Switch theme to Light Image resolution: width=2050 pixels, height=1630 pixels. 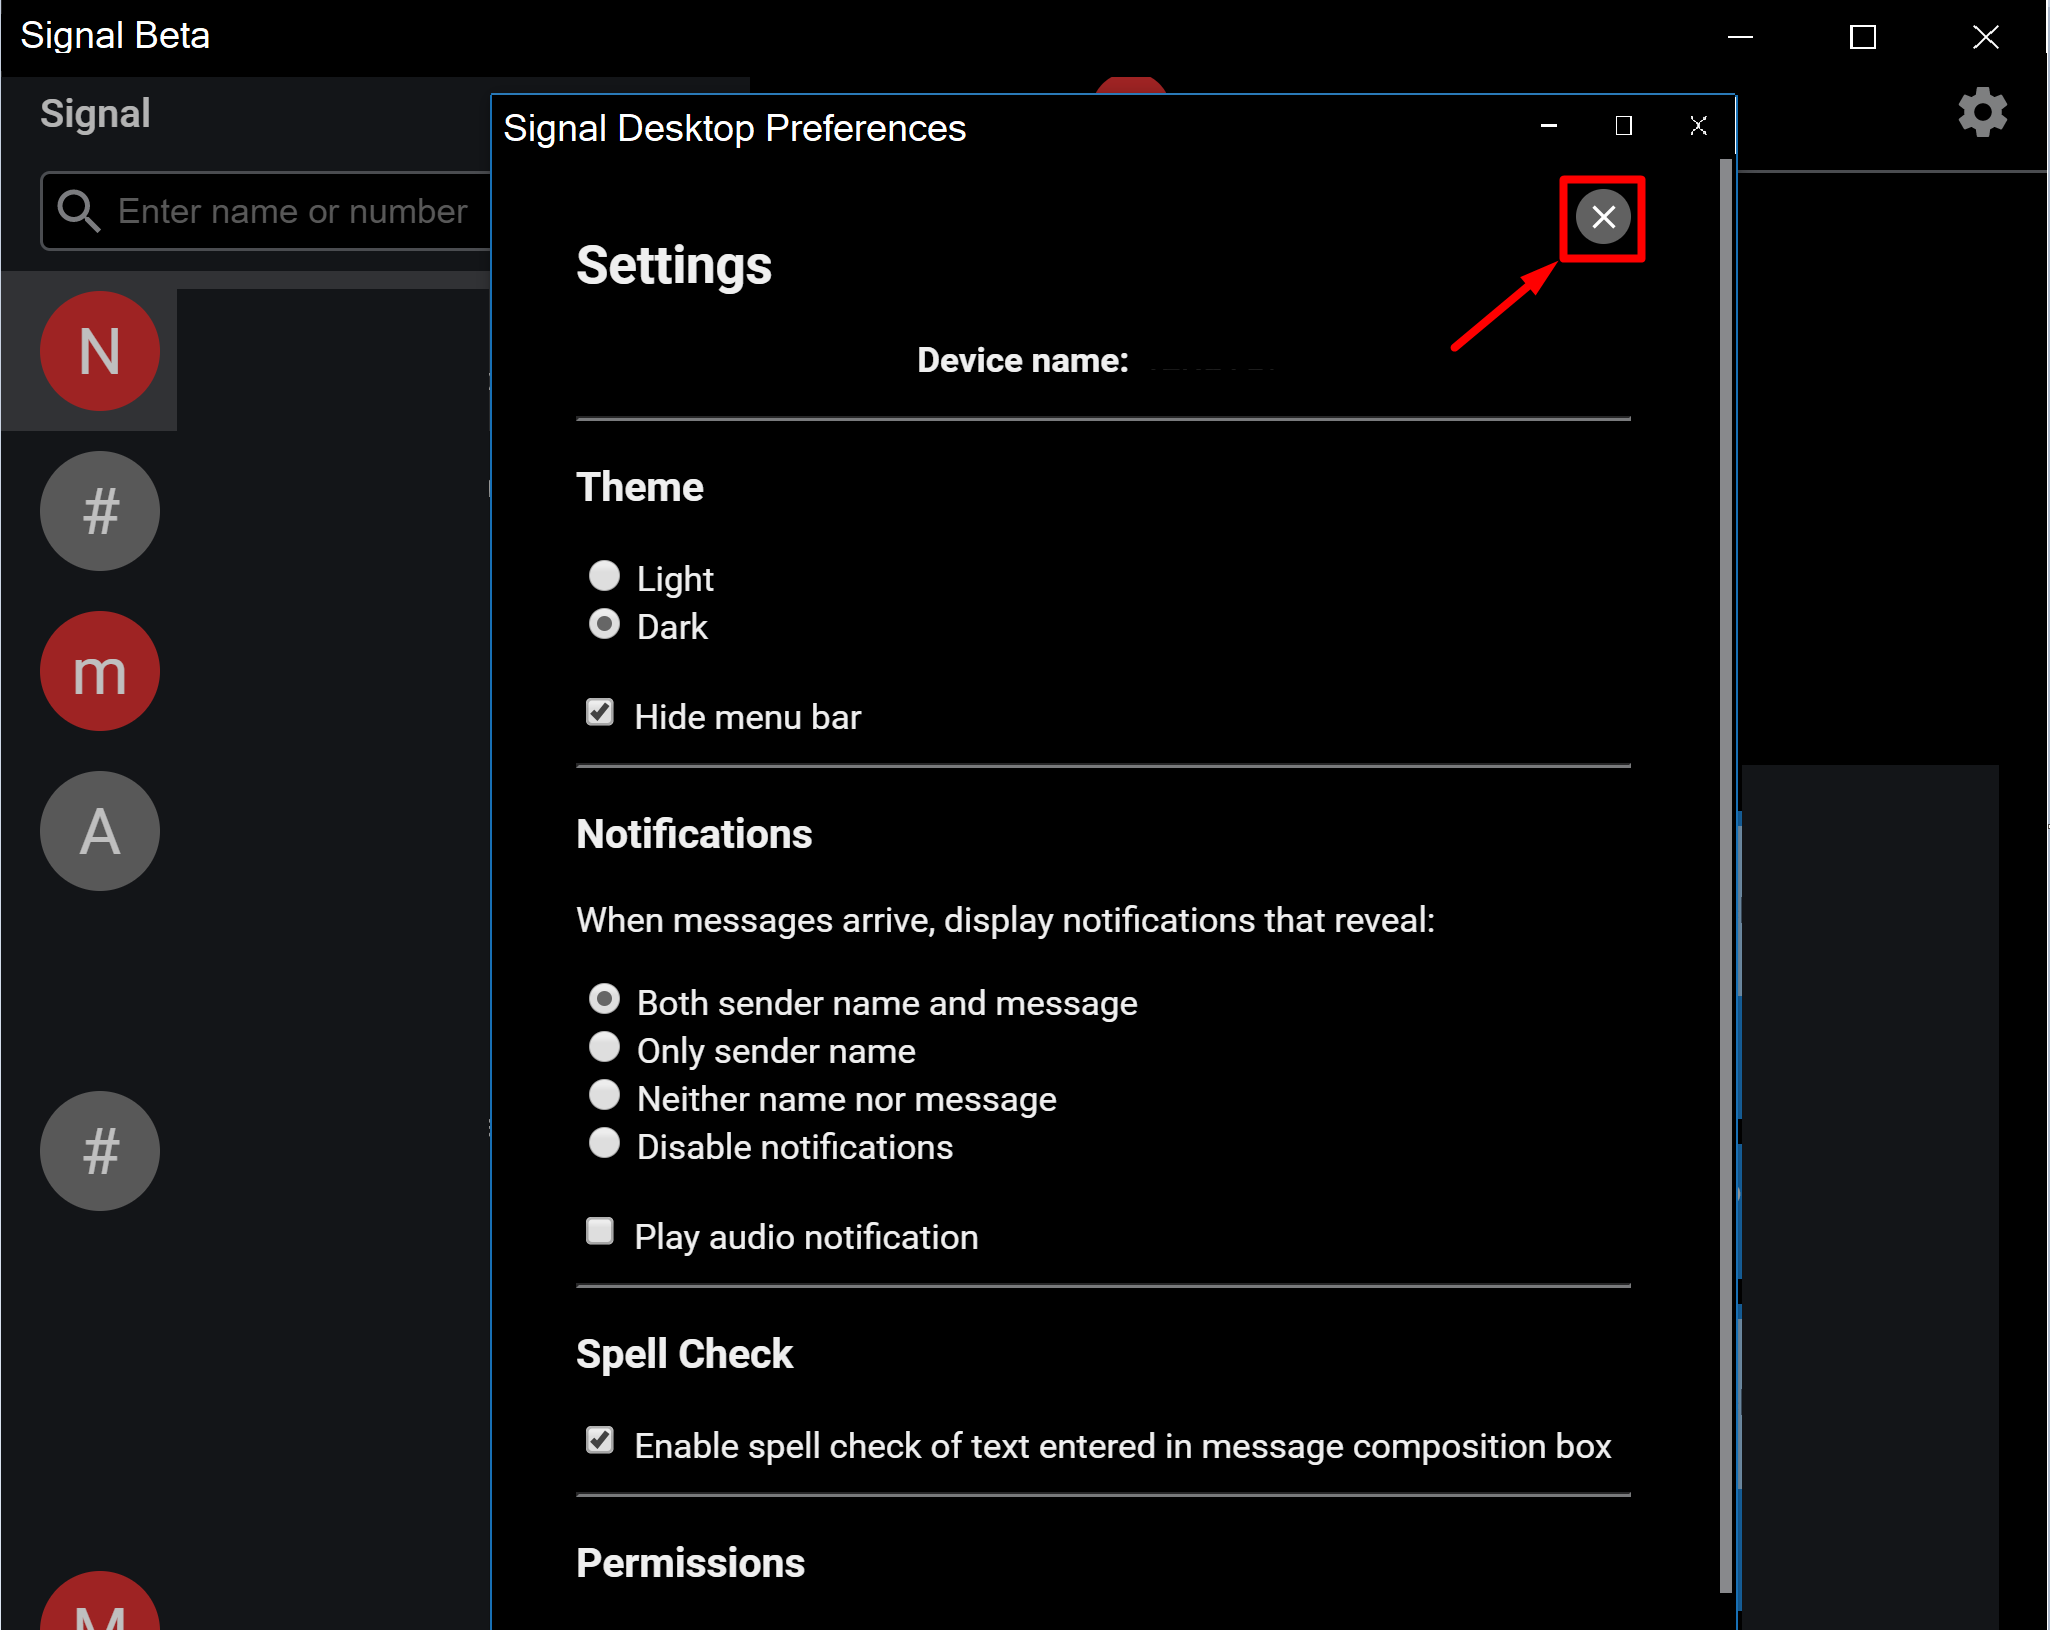604,575
